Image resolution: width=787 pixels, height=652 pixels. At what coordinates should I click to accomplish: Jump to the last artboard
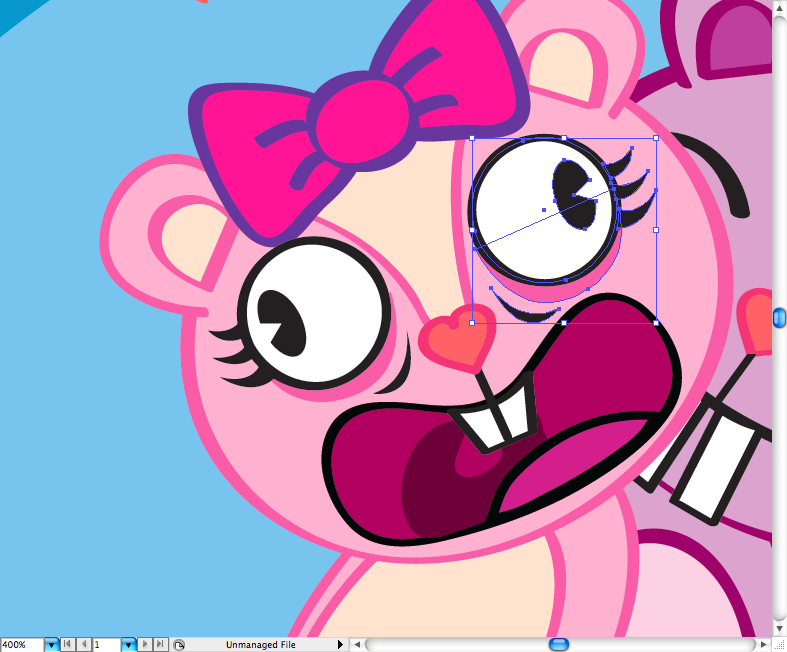pyautogui.click(x=160, y=645)
